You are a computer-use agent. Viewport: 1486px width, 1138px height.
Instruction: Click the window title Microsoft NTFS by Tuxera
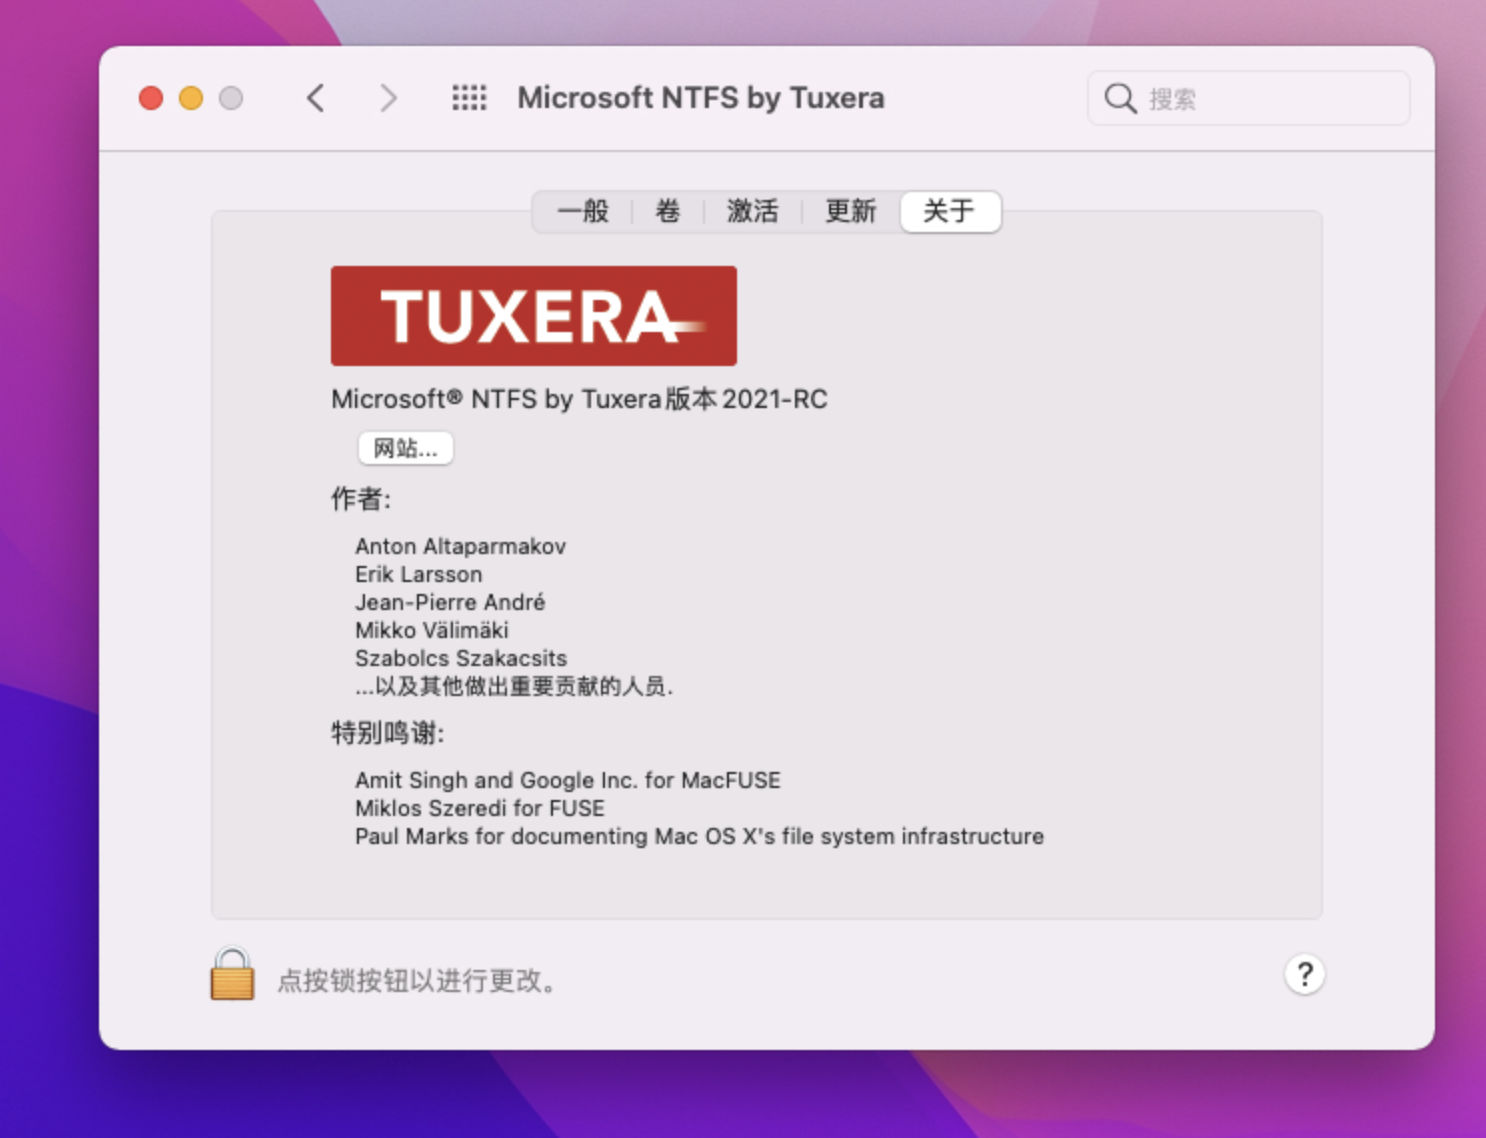(x=701, y=98)
